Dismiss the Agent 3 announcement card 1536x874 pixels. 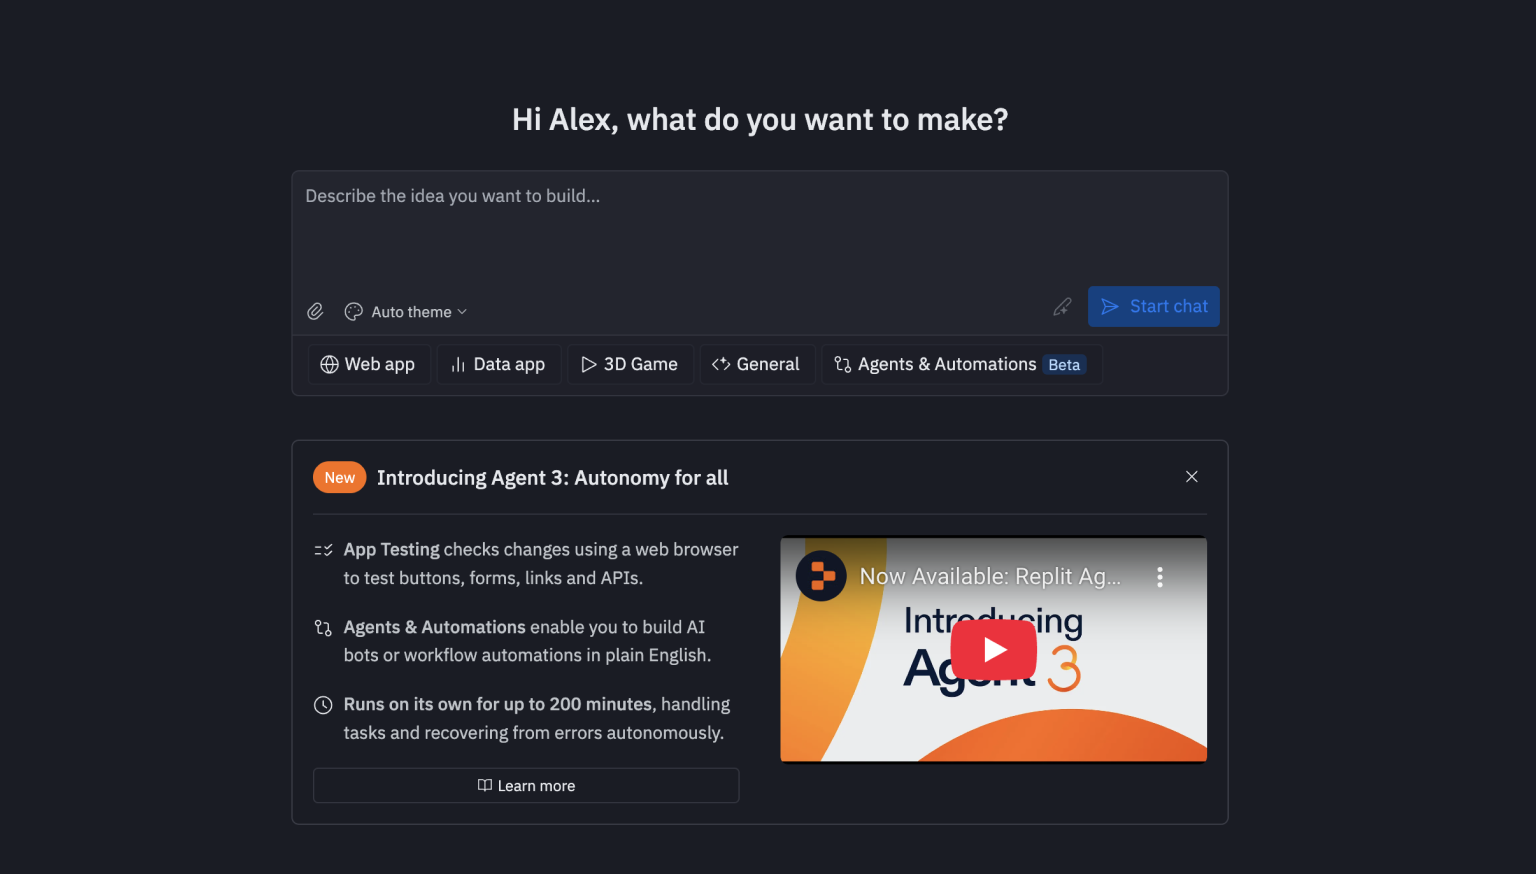(x=1191, y=477)
